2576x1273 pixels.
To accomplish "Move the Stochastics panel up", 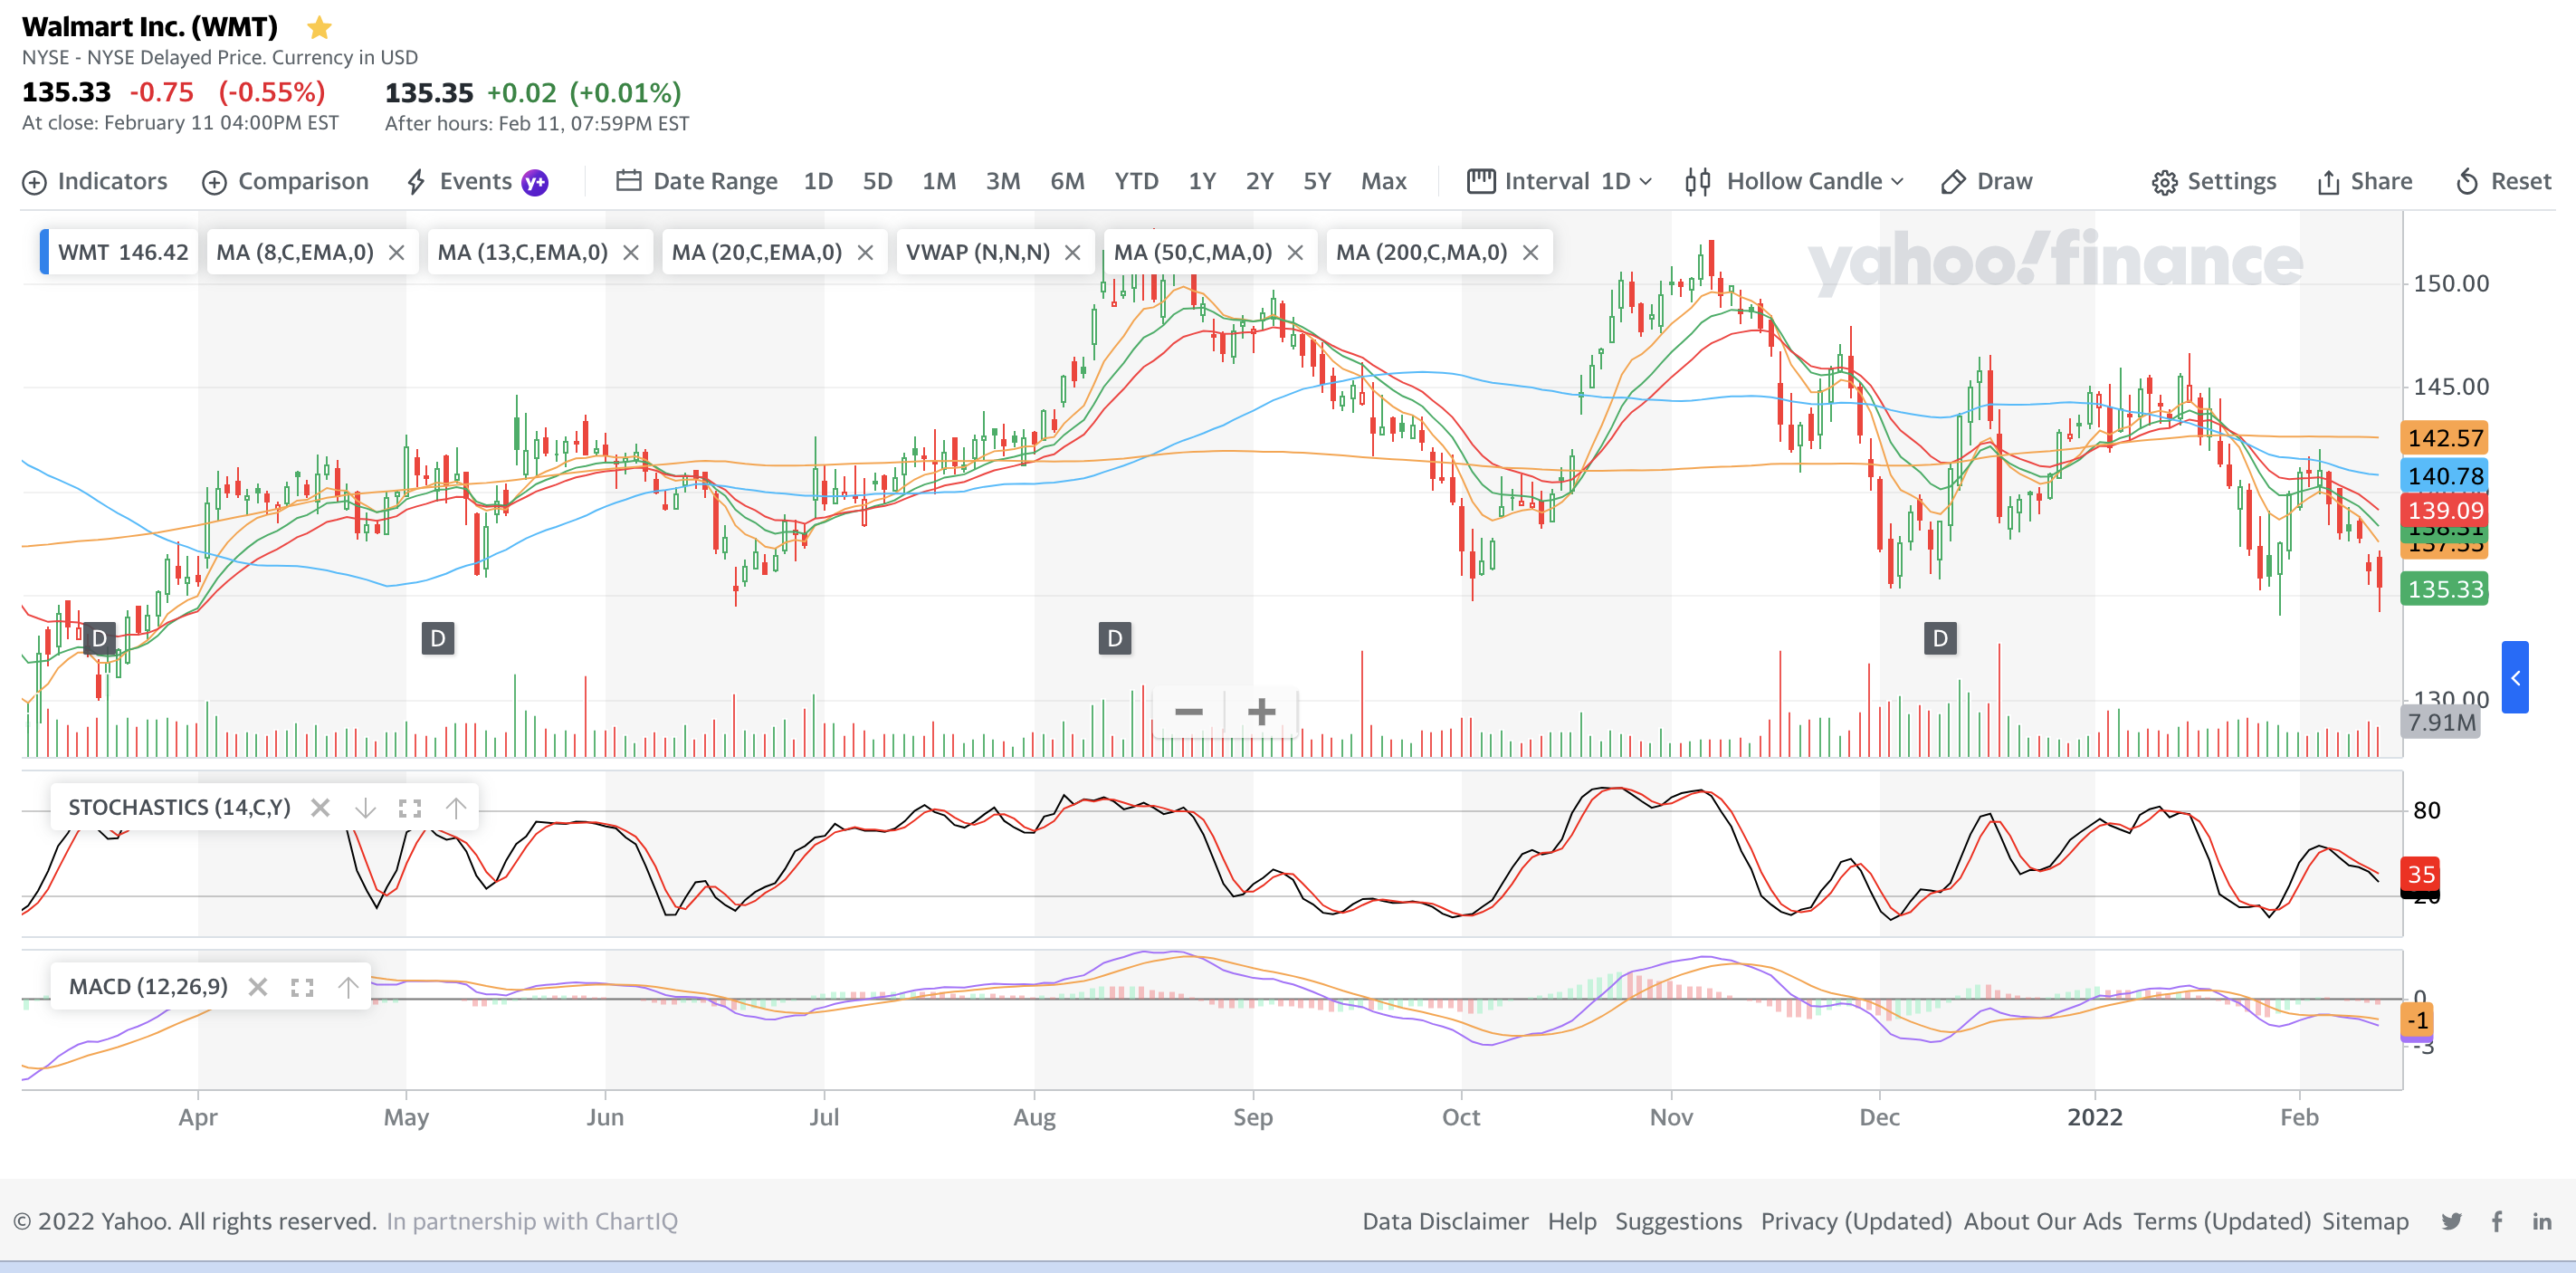I will pyautogui.click(x=455, y=807).
